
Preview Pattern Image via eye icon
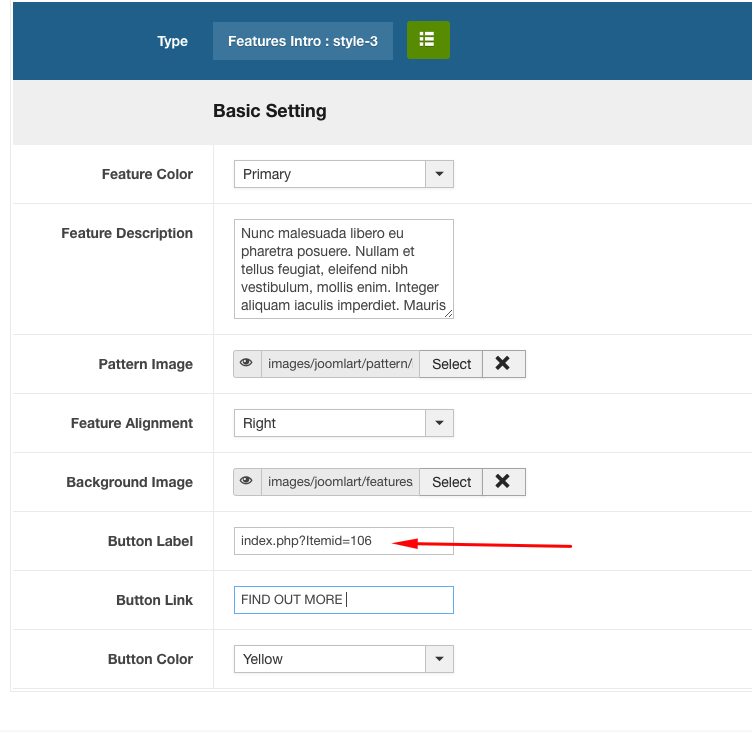point(247,364)
